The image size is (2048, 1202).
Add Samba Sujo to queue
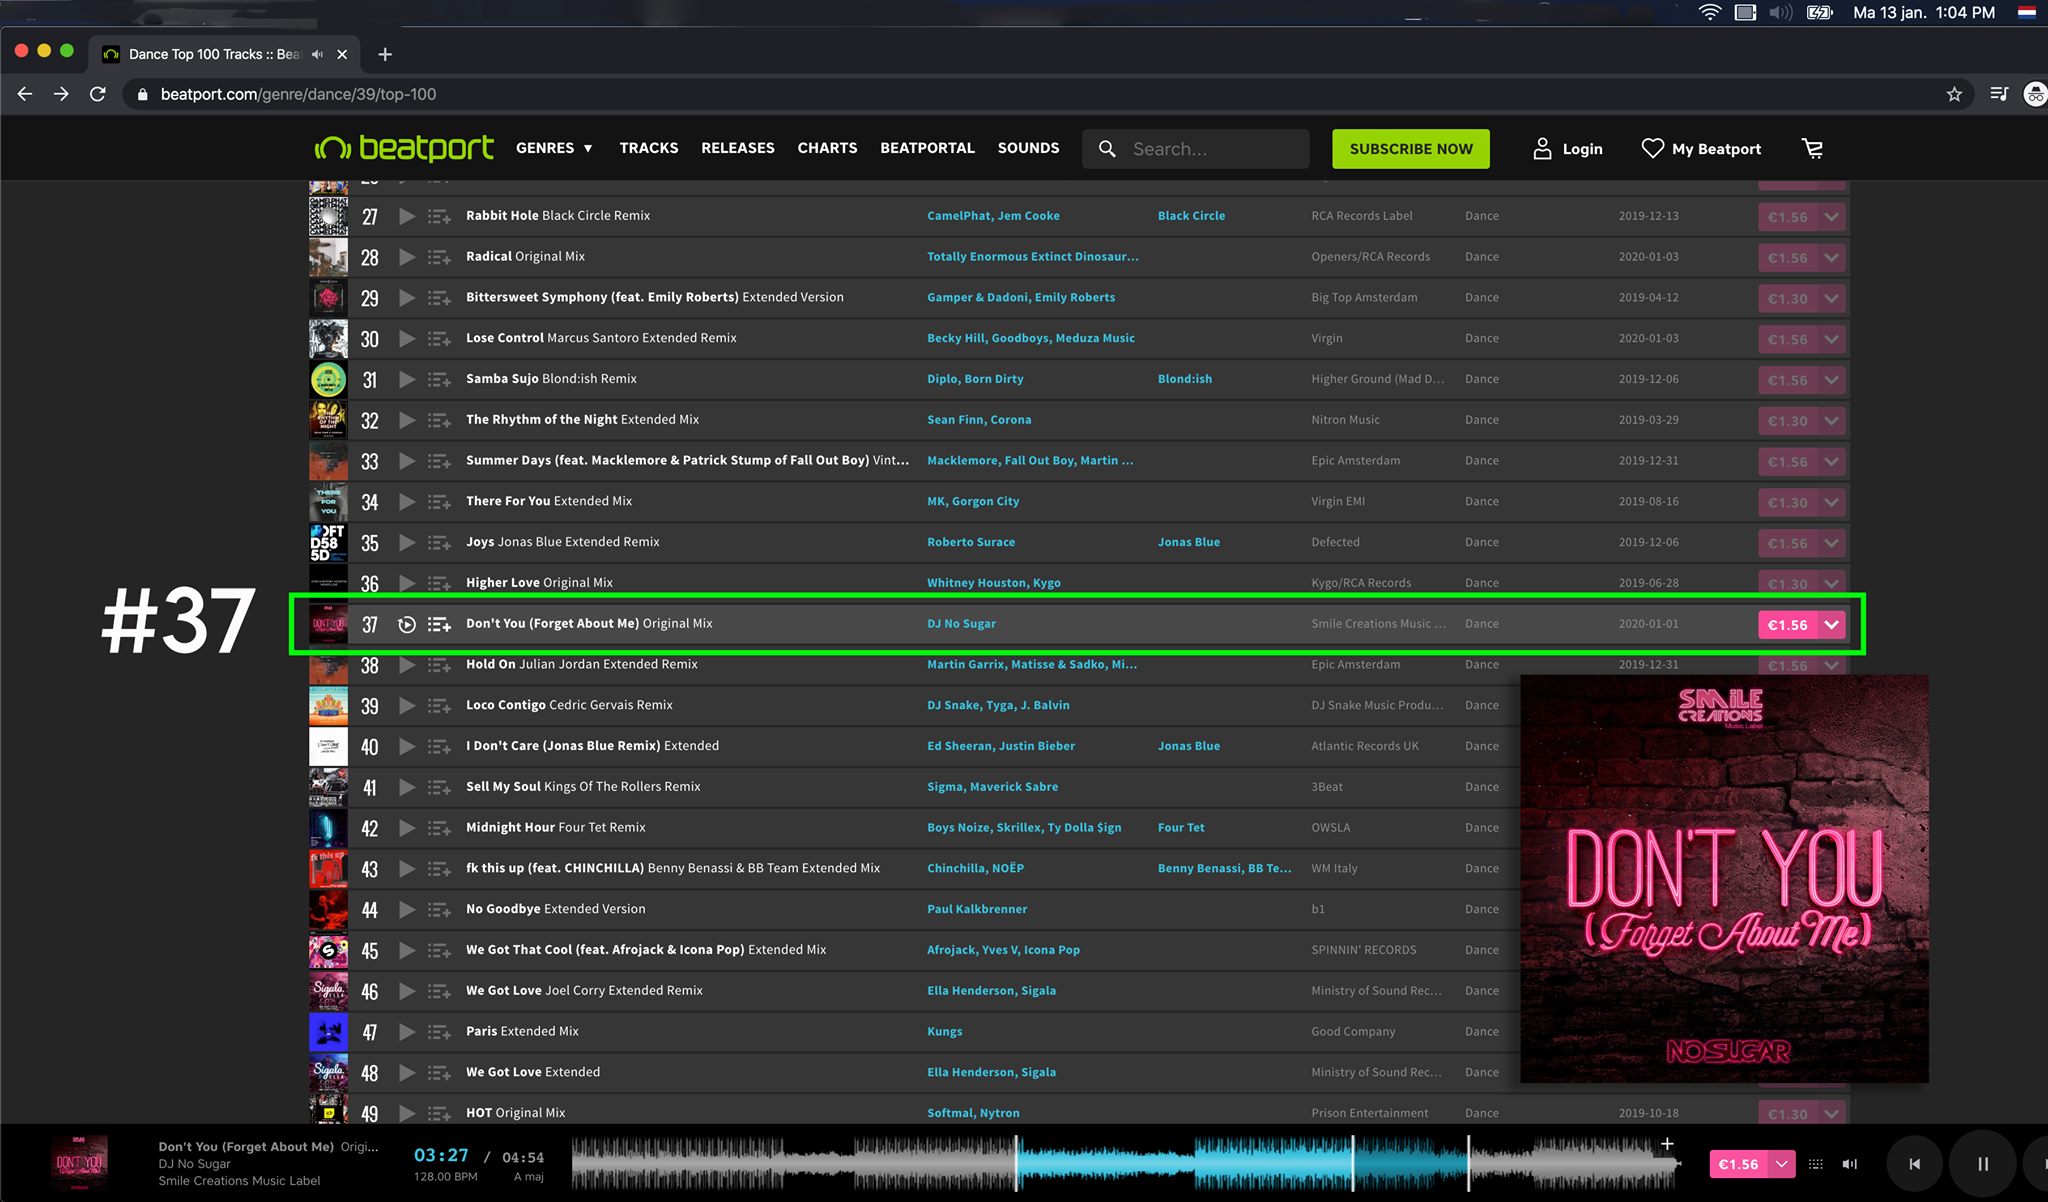click(x=439, y=380)
